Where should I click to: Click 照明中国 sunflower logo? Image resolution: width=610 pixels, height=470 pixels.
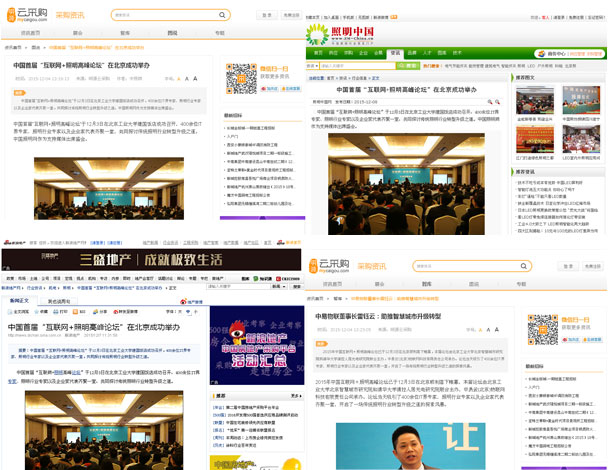[x=317, y=34]
